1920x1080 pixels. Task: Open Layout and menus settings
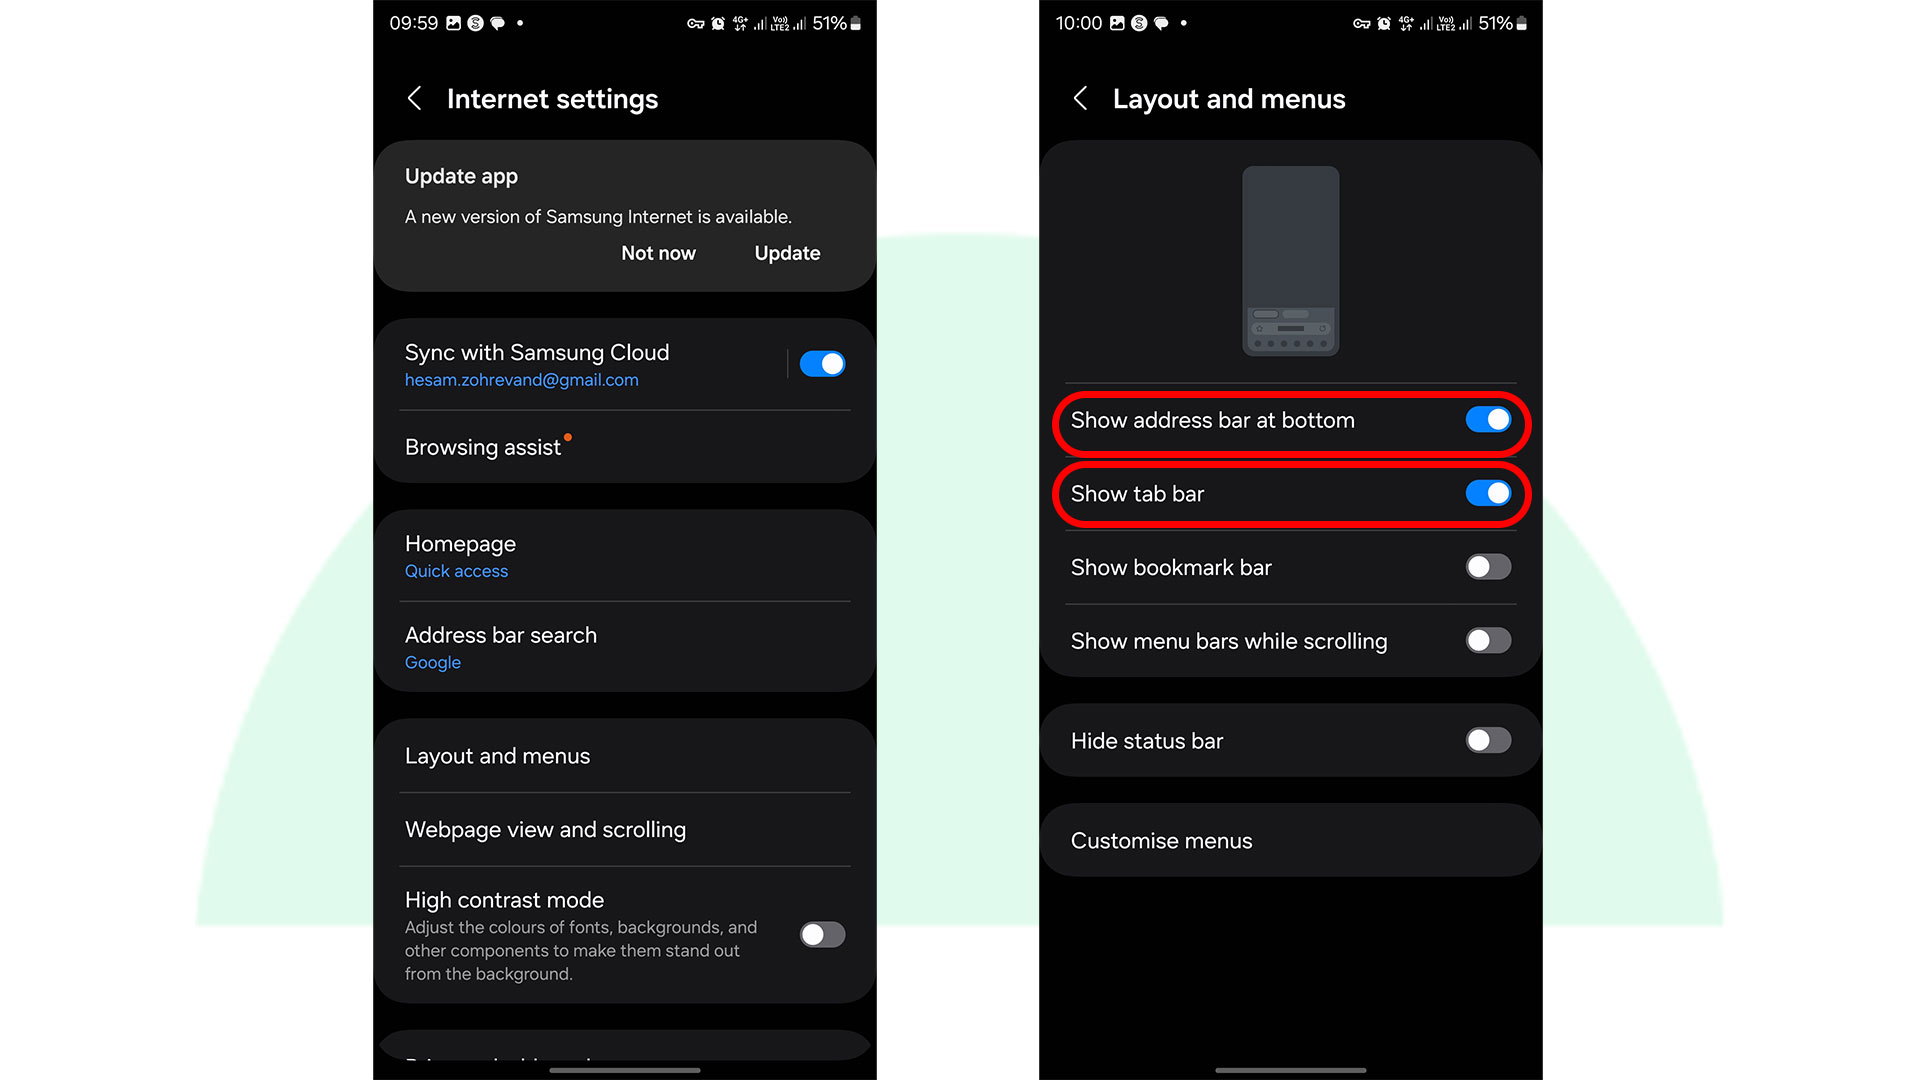click(496, 754)
